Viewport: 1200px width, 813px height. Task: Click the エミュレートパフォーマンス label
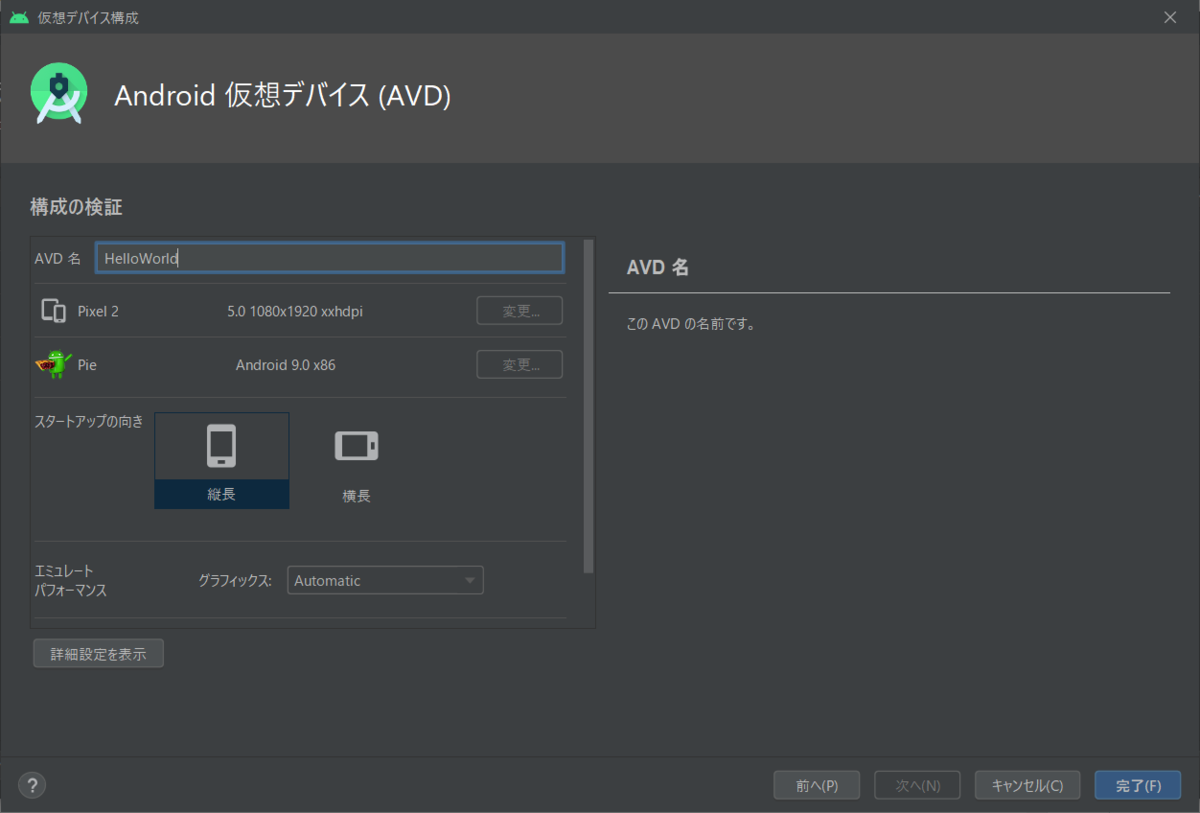click(x=71, y=580)
